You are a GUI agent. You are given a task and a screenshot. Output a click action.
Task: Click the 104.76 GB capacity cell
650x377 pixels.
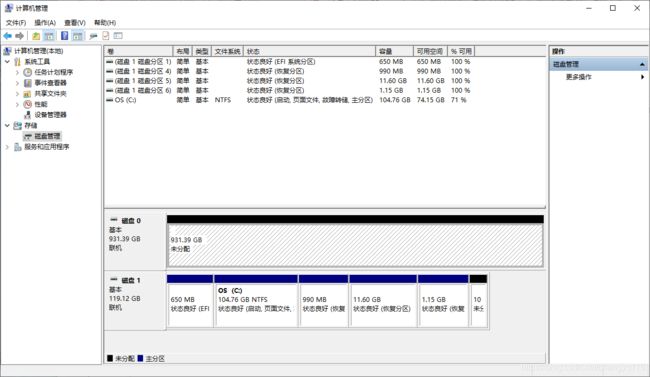(395, 100)
